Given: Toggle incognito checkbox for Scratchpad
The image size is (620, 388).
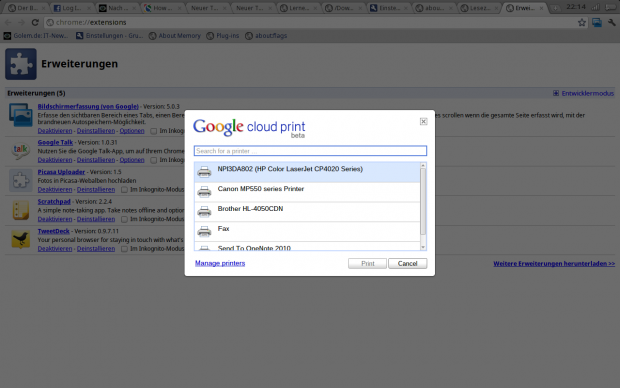Looking at the screenshot, I should [x=124, y=219].
